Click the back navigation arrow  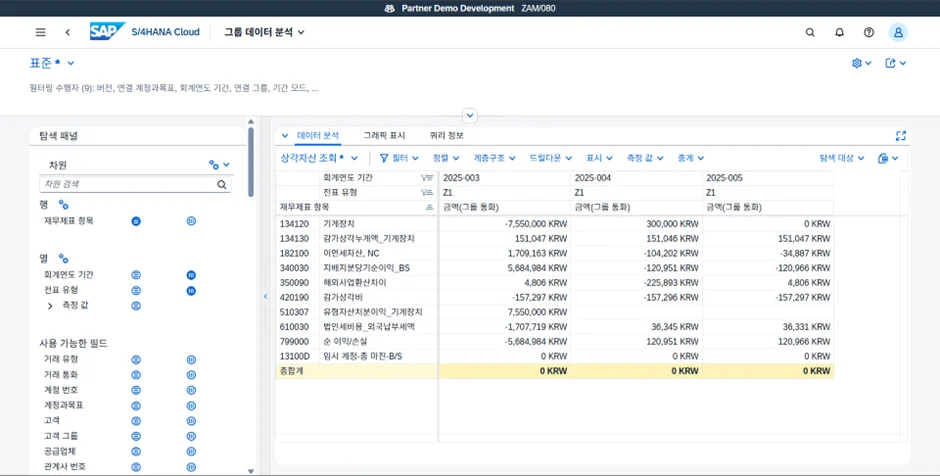tap(67, 32)
